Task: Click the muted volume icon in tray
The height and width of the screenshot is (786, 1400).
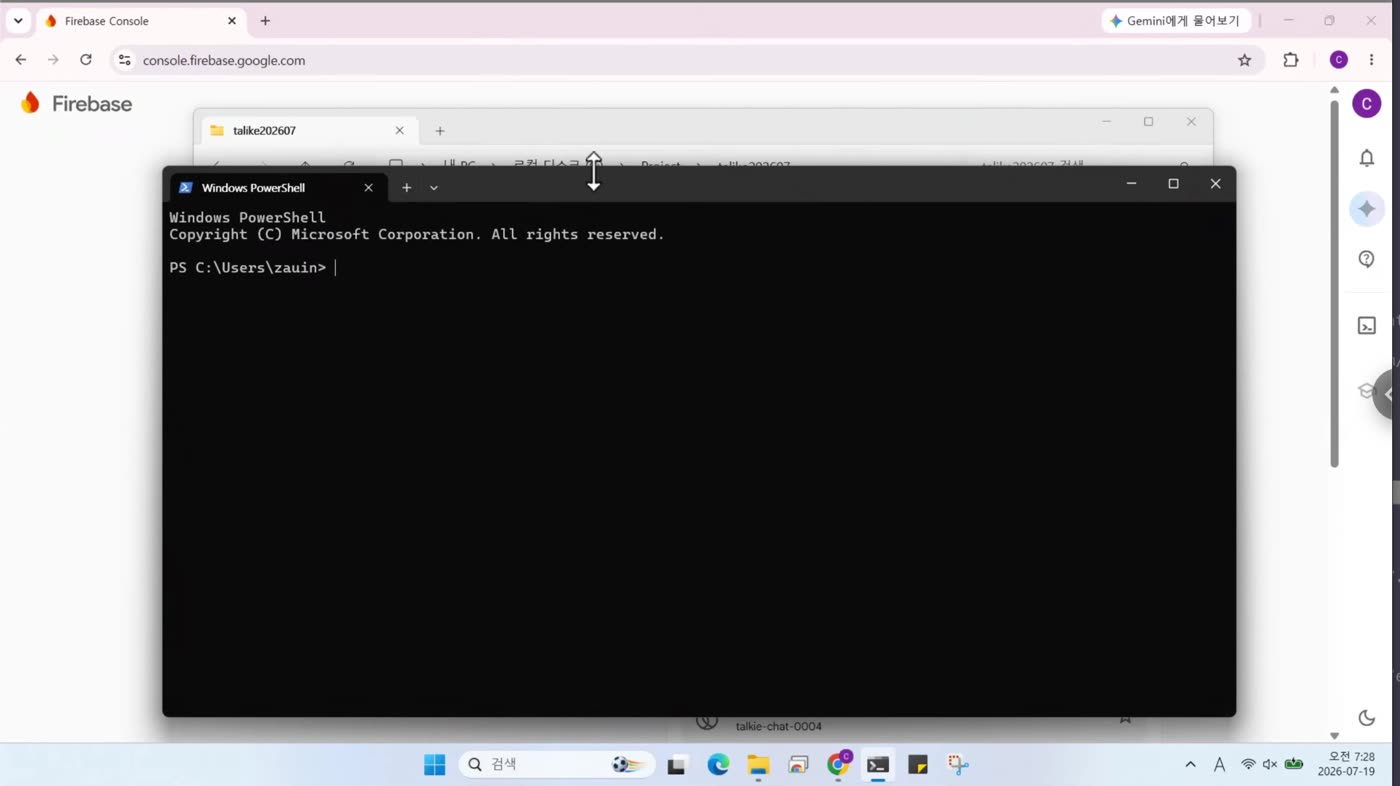Action: [x=1270, y=765]
